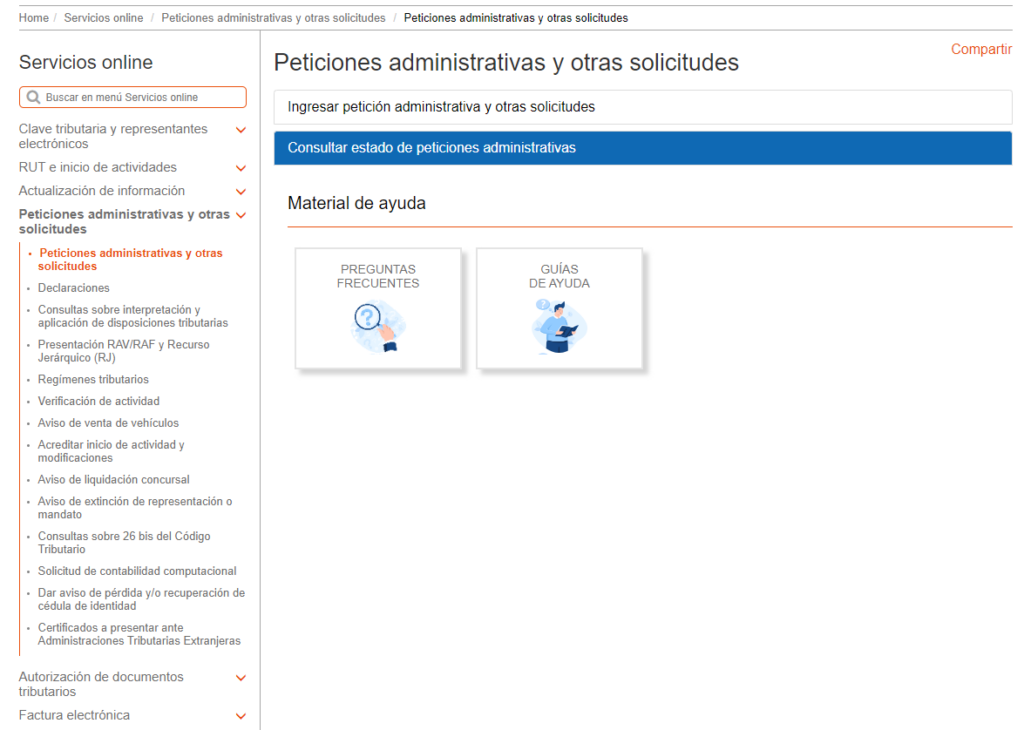
Task: Click Compartir link
Action: [x=981, y=49]
